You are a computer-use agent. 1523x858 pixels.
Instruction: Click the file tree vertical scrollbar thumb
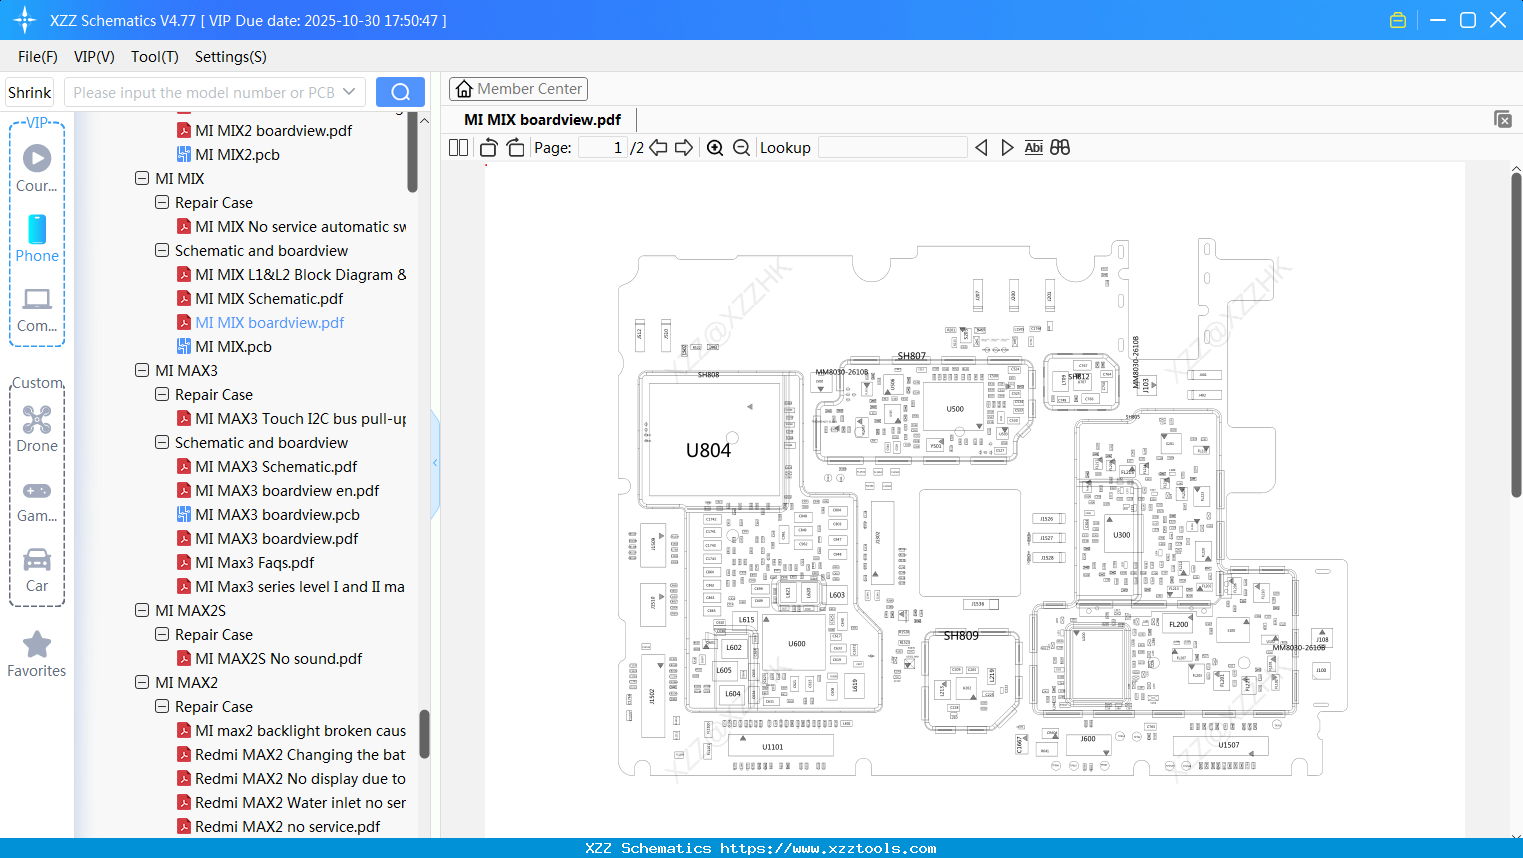click(412, 152)
